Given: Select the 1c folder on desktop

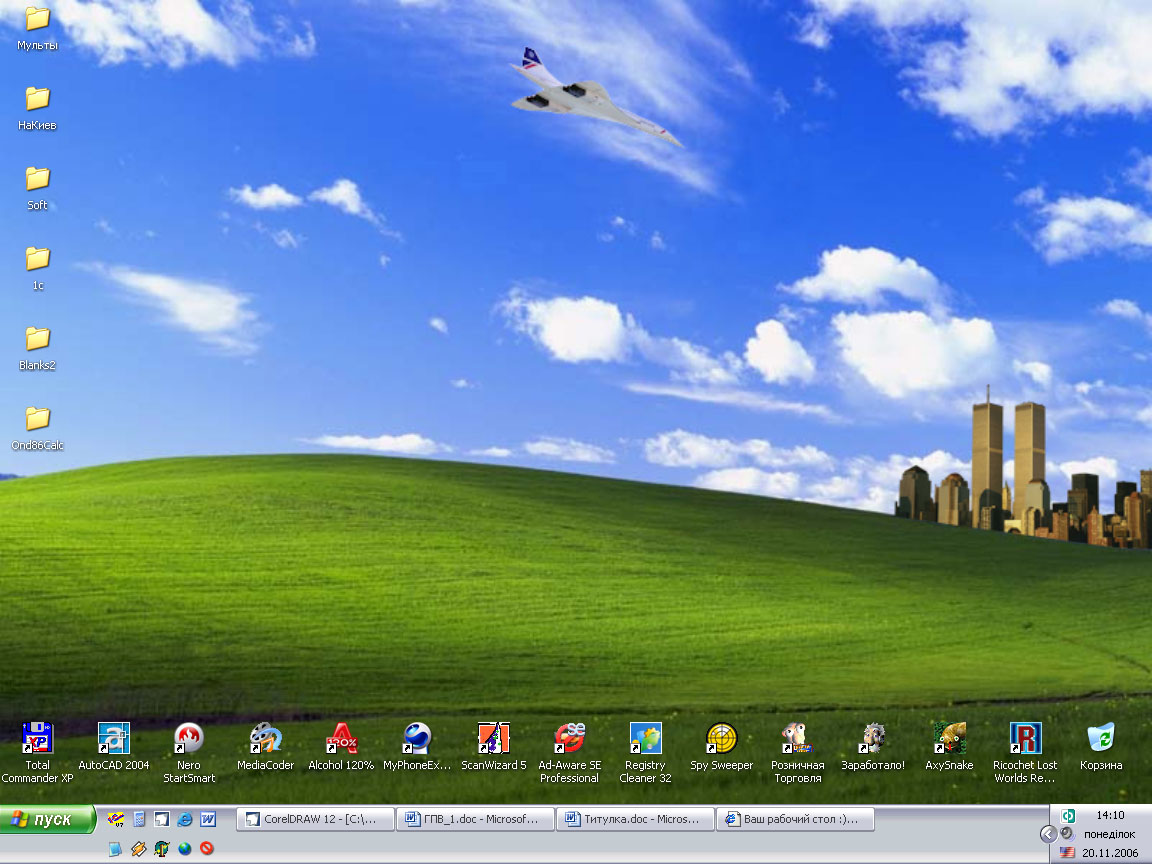Looking at the screenshot, I should (37, 269).
